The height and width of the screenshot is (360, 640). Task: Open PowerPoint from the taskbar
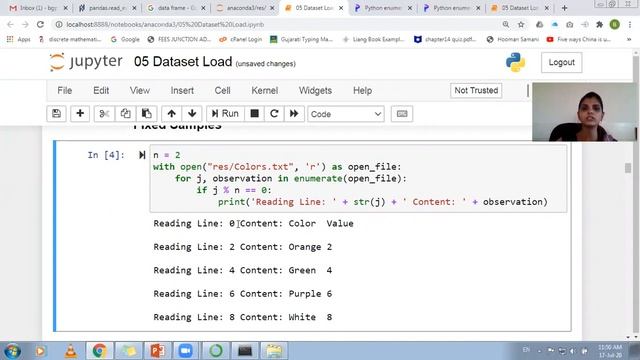(158, 351)
